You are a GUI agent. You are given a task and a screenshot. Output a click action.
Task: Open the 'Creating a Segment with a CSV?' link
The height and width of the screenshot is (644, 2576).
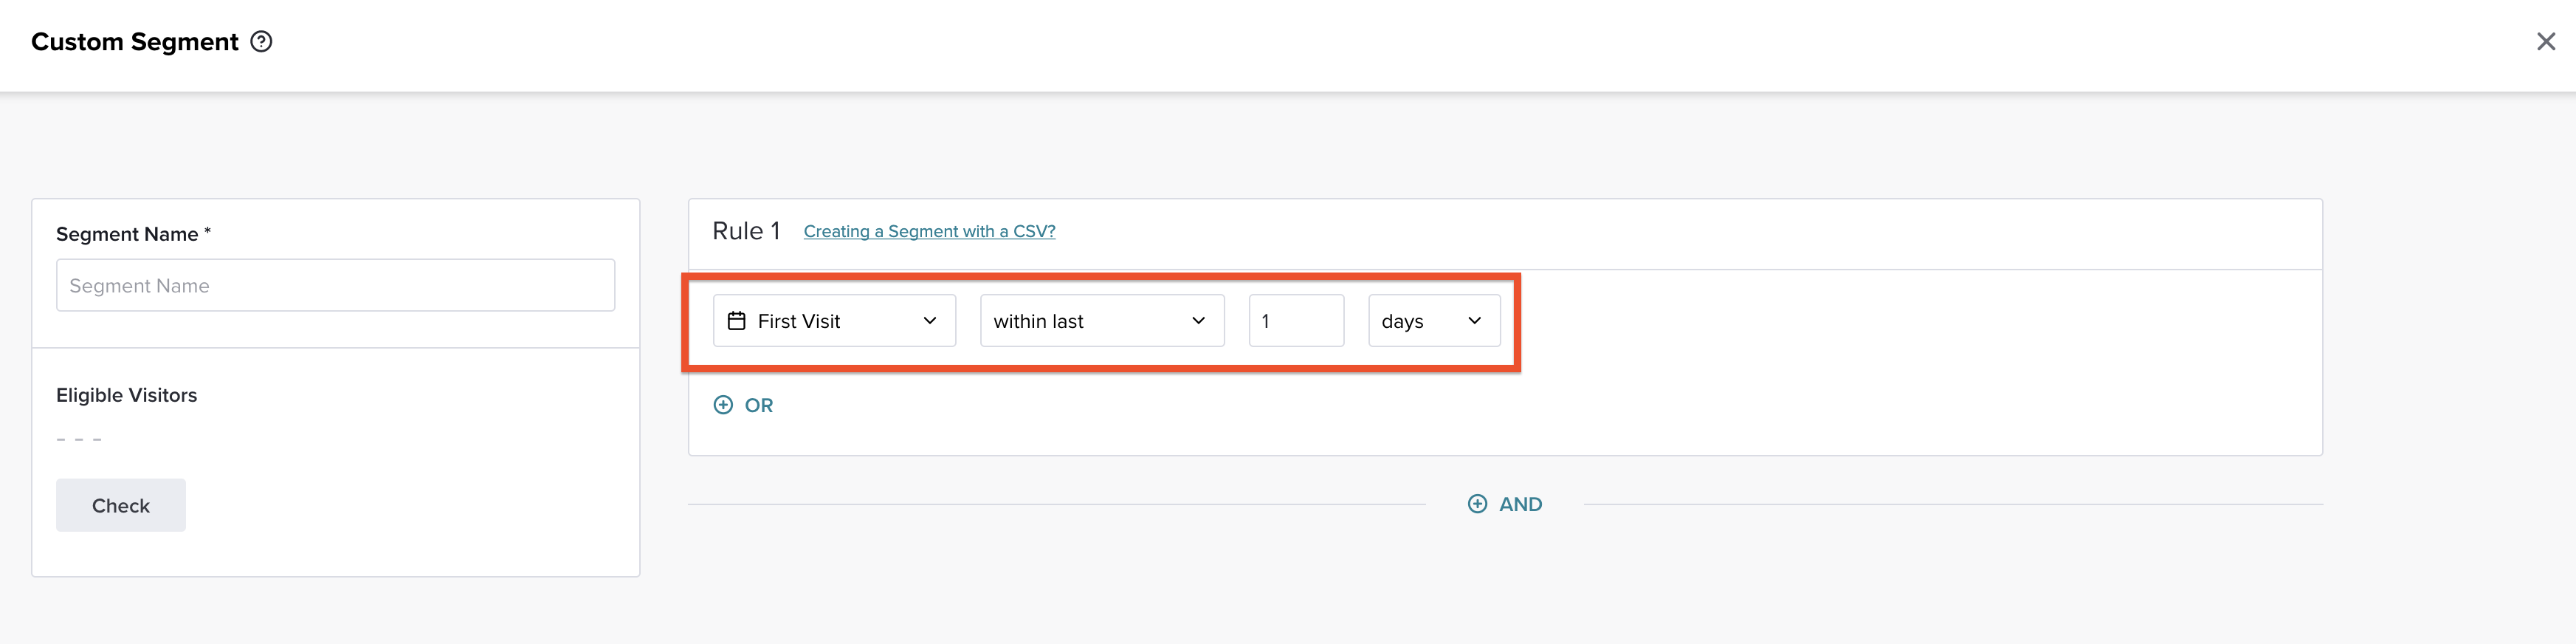coord(929,231)
